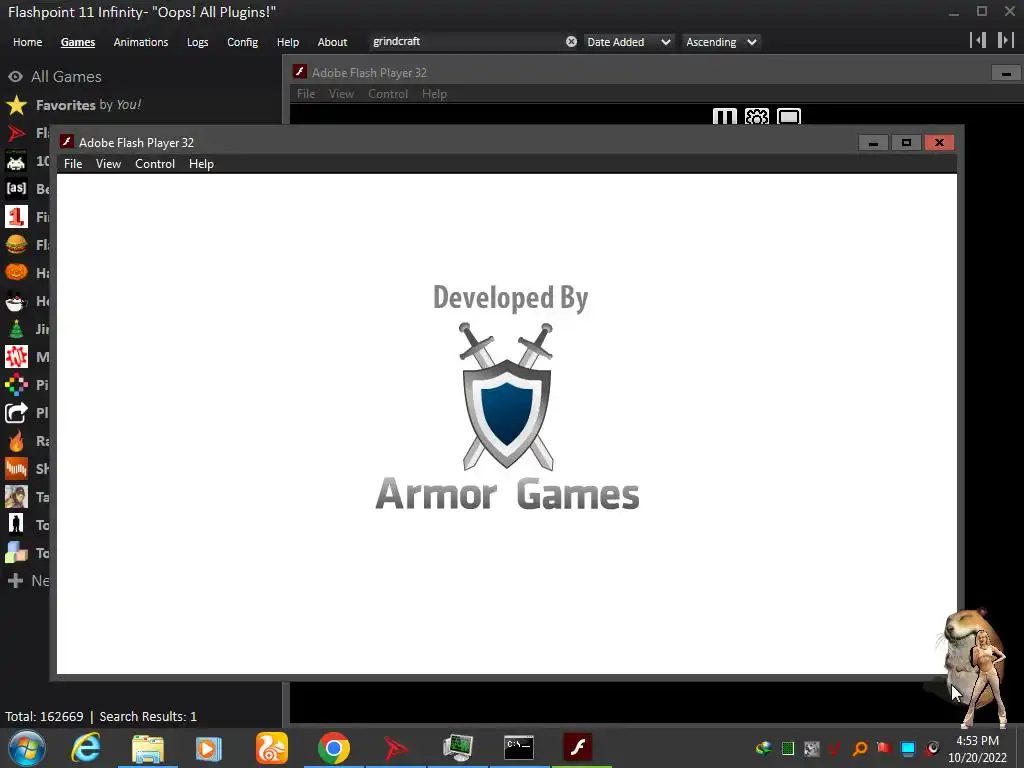This screenshot has height=768, width=1024.
Task: Open the Ascending order dropdown
Action: point(721,42)
